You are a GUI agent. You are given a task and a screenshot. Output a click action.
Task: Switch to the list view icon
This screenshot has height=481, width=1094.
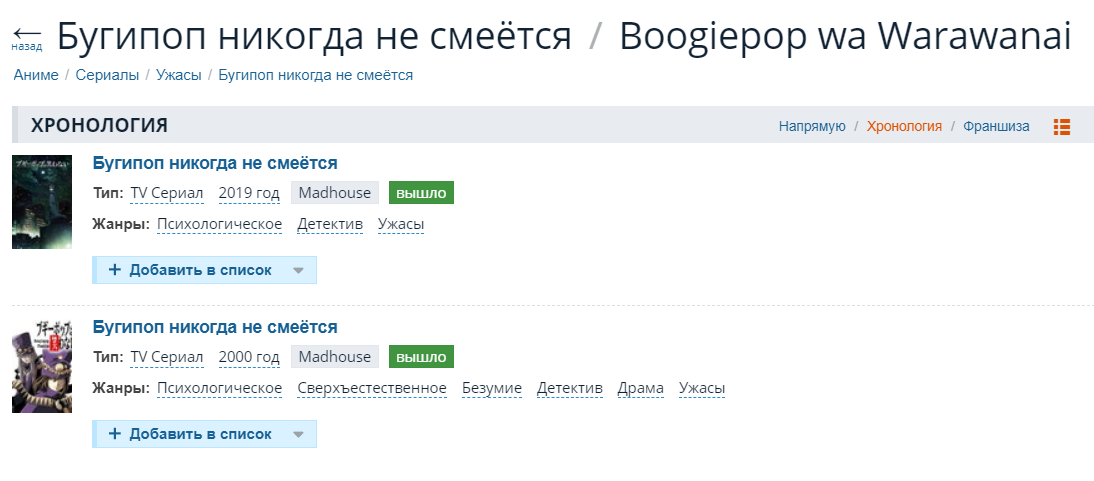[x=1061, y=126]
